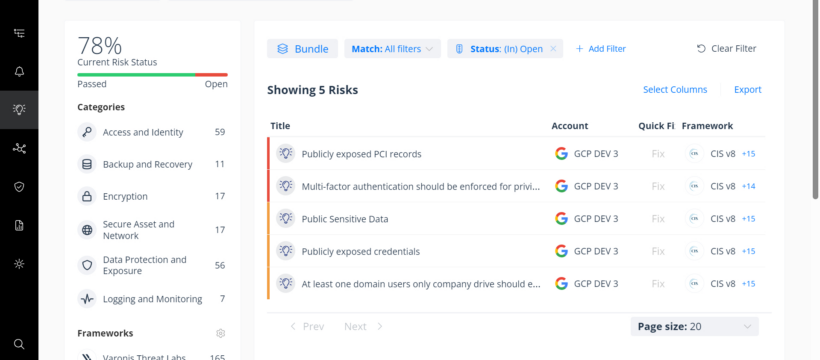Select the Encryption category
Viewport: 820px width, 360px height.
(152, 196)
